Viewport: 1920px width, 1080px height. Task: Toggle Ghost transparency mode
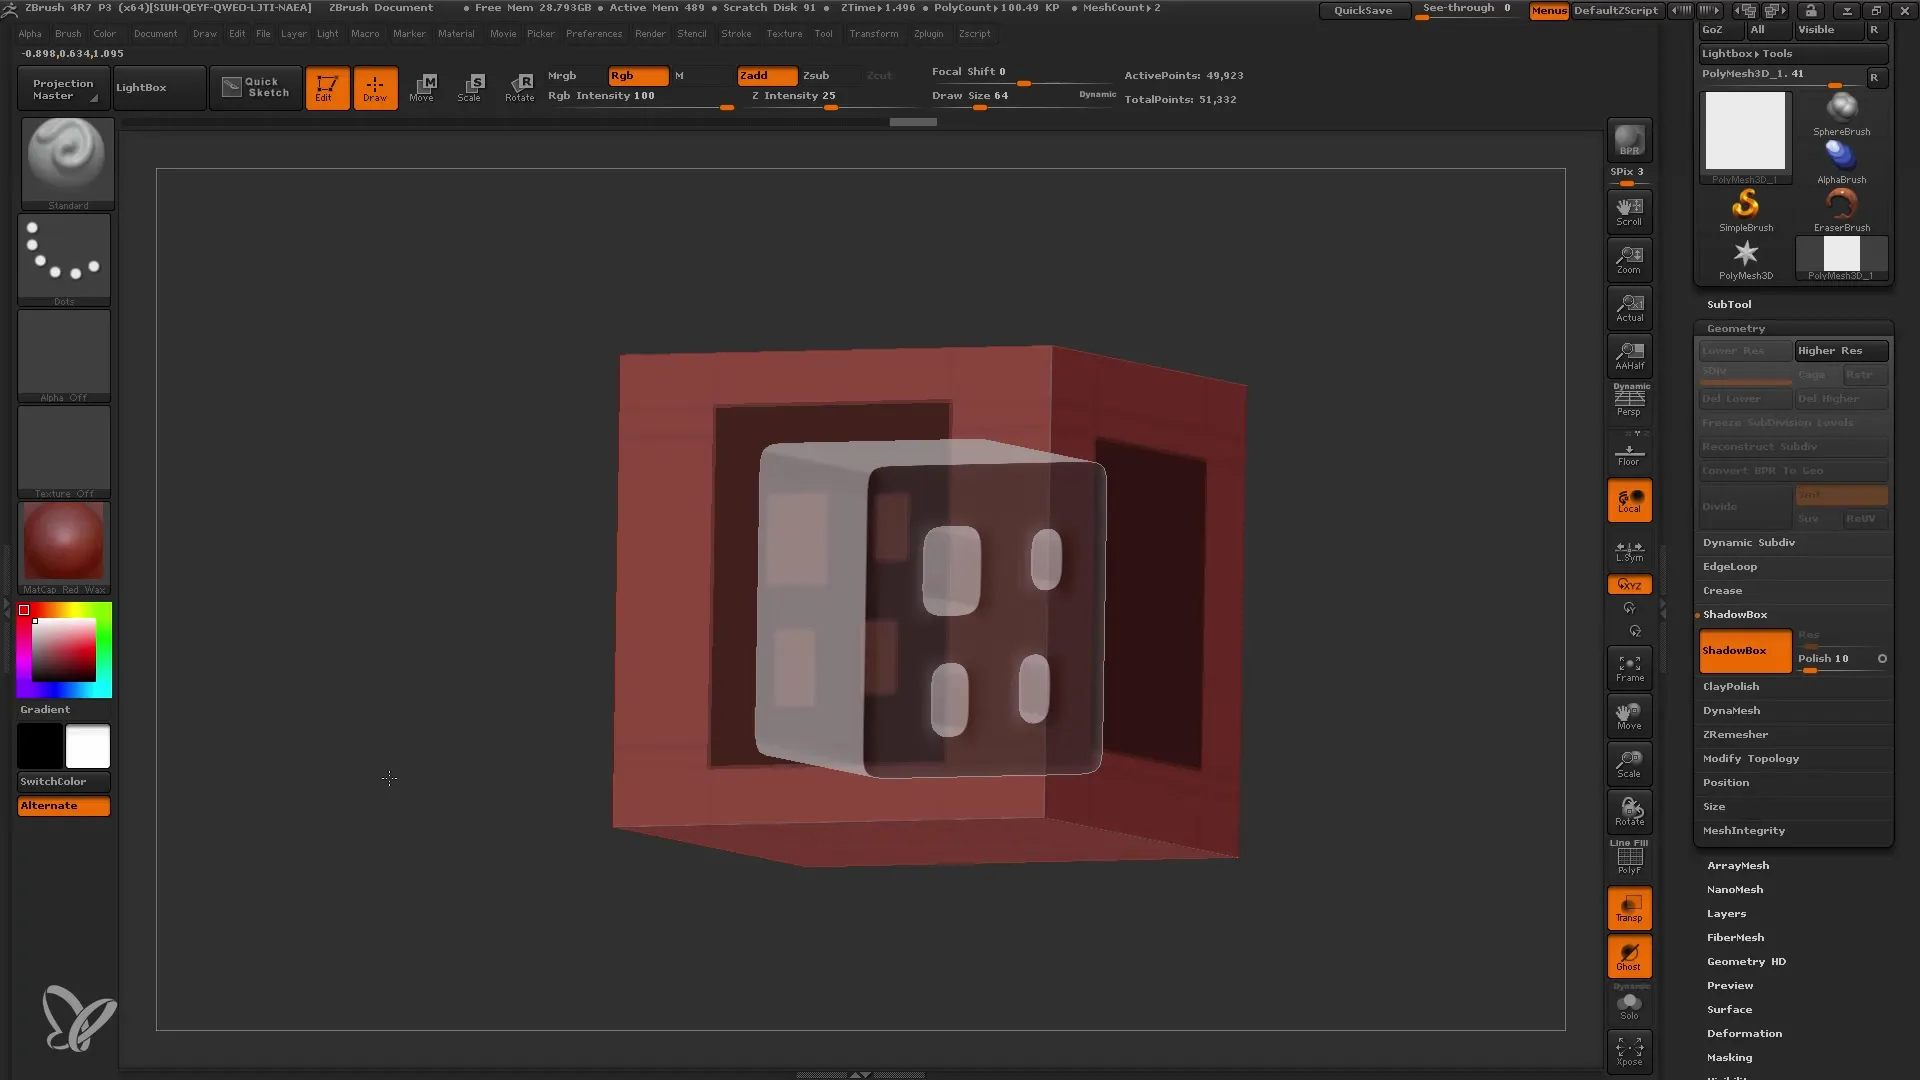(x=1629, y=956)
